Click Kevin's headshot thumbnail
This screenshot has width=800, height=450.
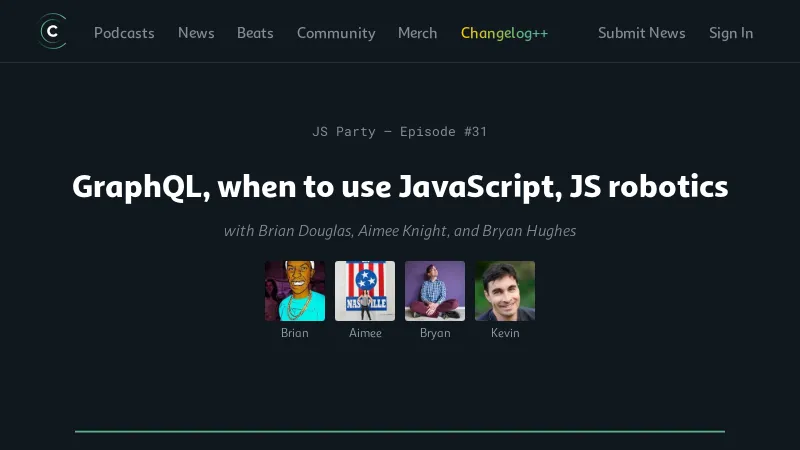coord(505,291)
